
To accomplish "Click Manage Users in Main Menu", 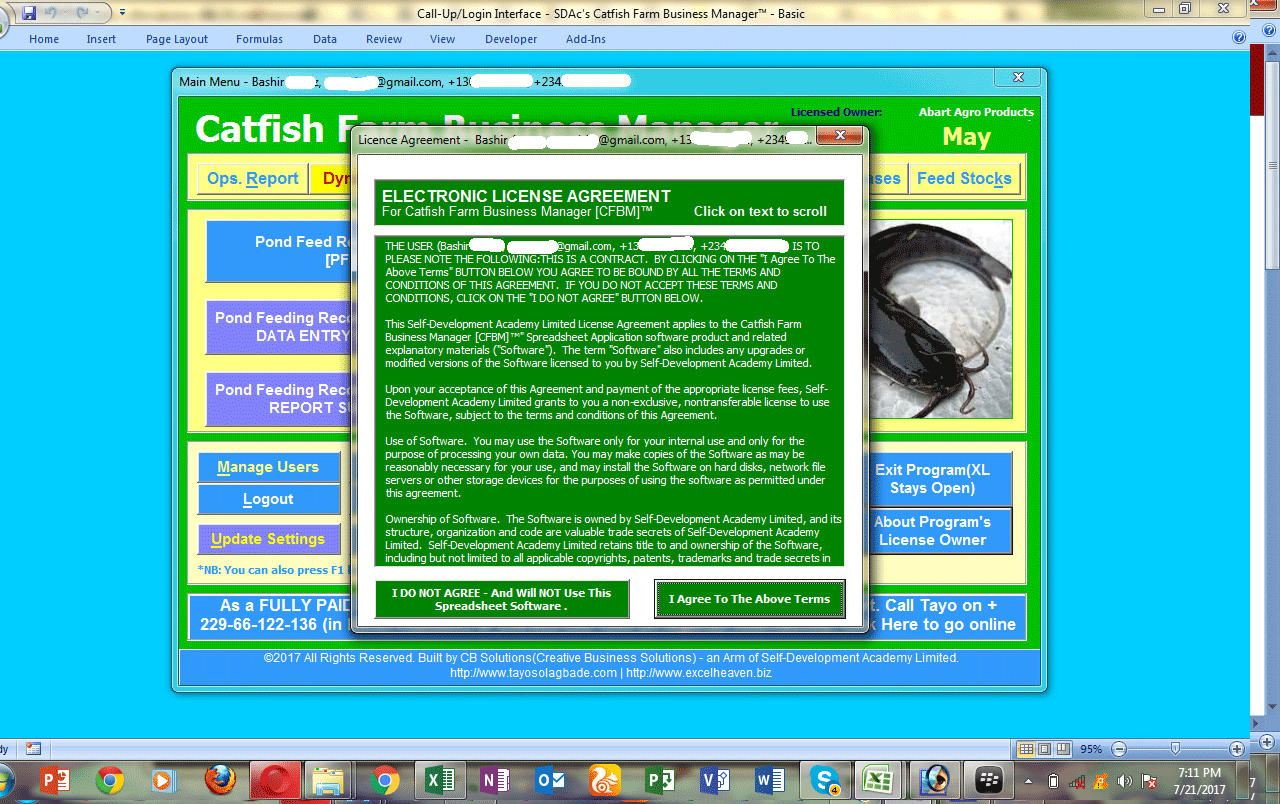I will (268, 467).
